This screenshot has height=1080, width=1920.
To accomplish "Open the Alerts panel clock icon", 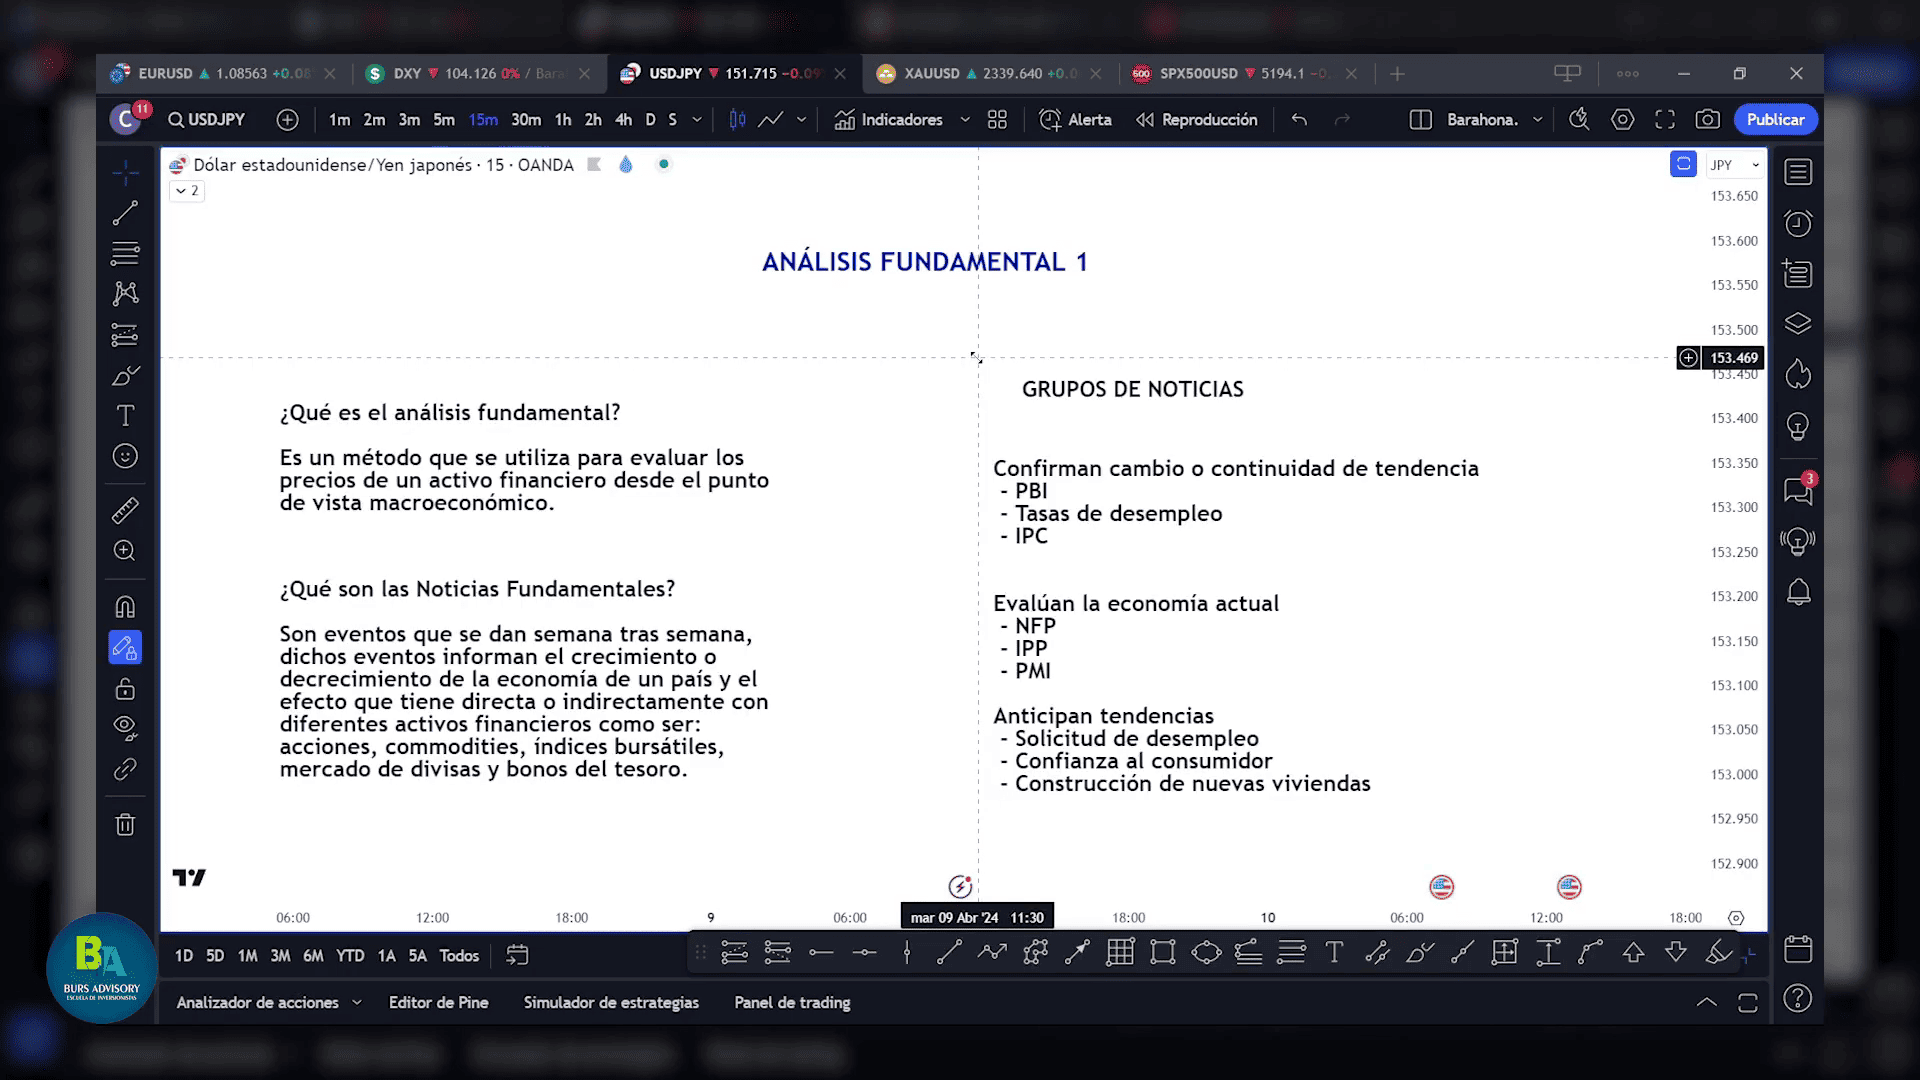I will pos(1798,223).
